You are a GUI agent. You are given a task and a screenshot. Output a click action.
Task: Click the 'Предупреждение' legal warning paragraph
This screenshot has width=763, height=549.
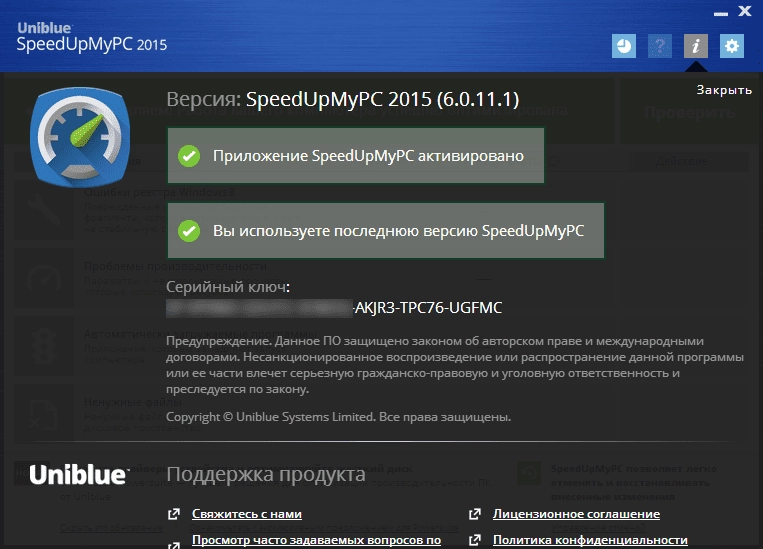(455, 365)
